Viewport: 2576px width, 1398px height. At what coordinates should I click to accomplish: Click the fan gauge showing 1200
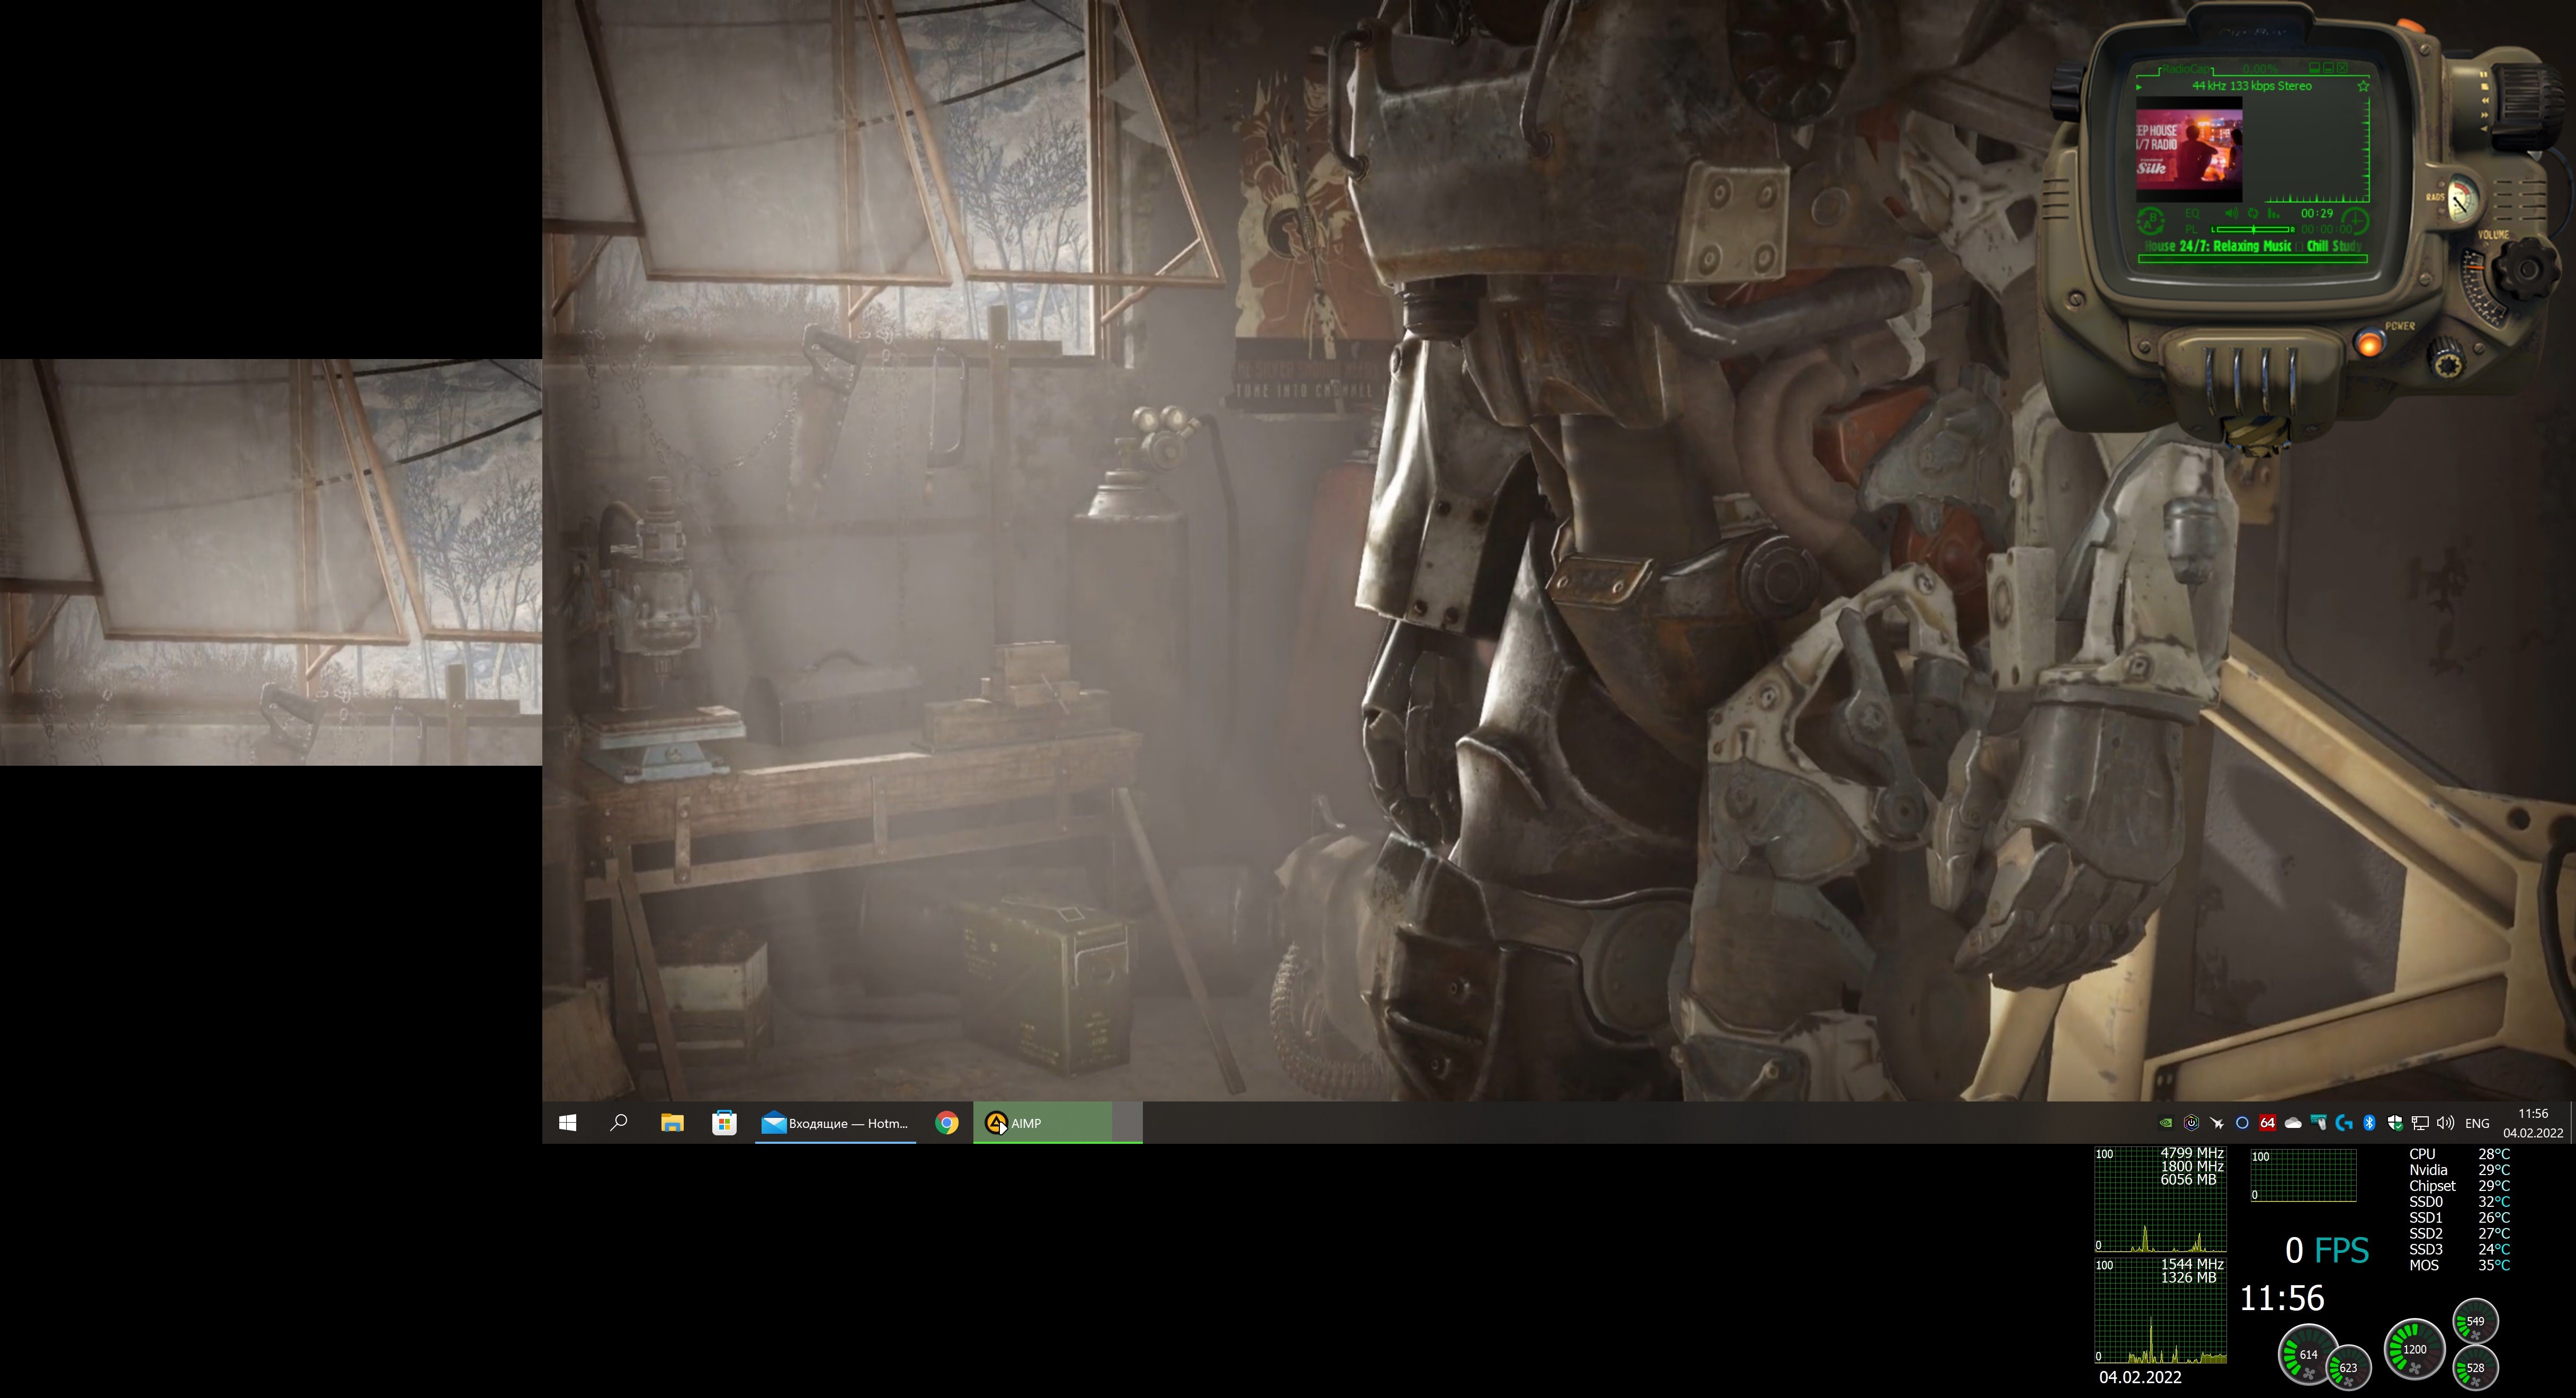[x=2414, y=1349]
